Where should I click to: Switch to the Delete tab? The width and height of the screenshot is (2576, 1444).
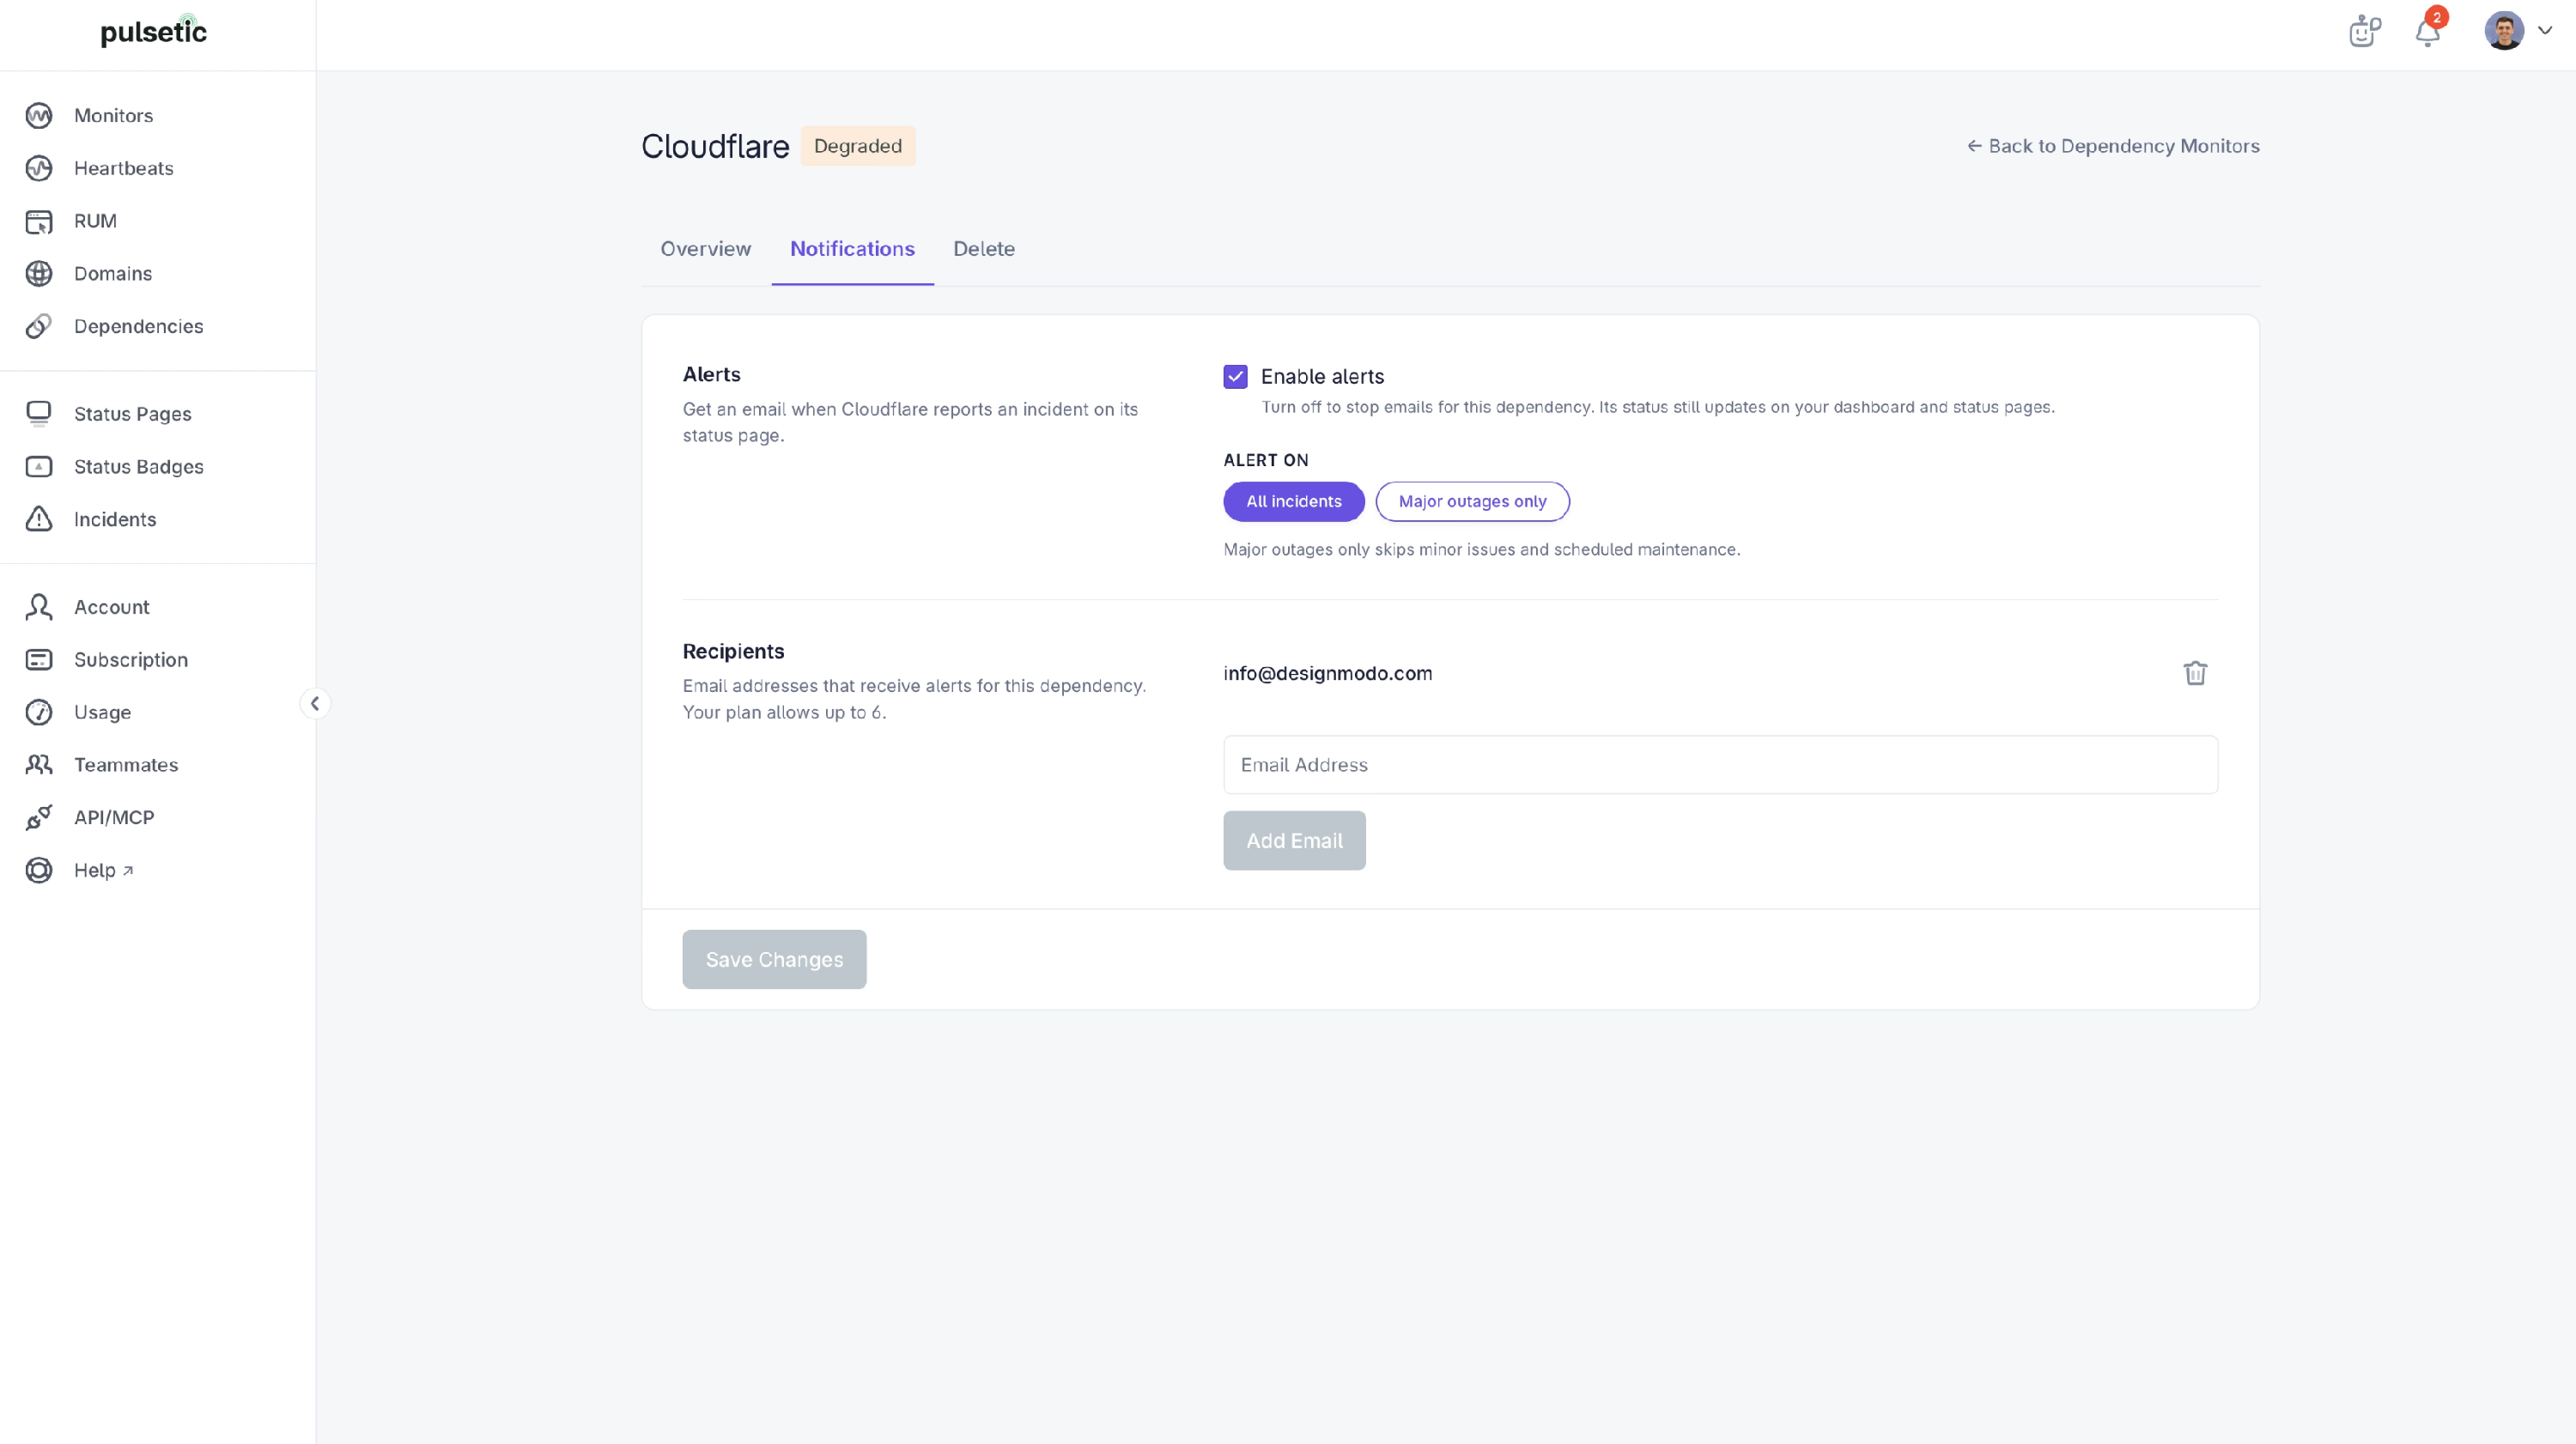pos(984,249)
